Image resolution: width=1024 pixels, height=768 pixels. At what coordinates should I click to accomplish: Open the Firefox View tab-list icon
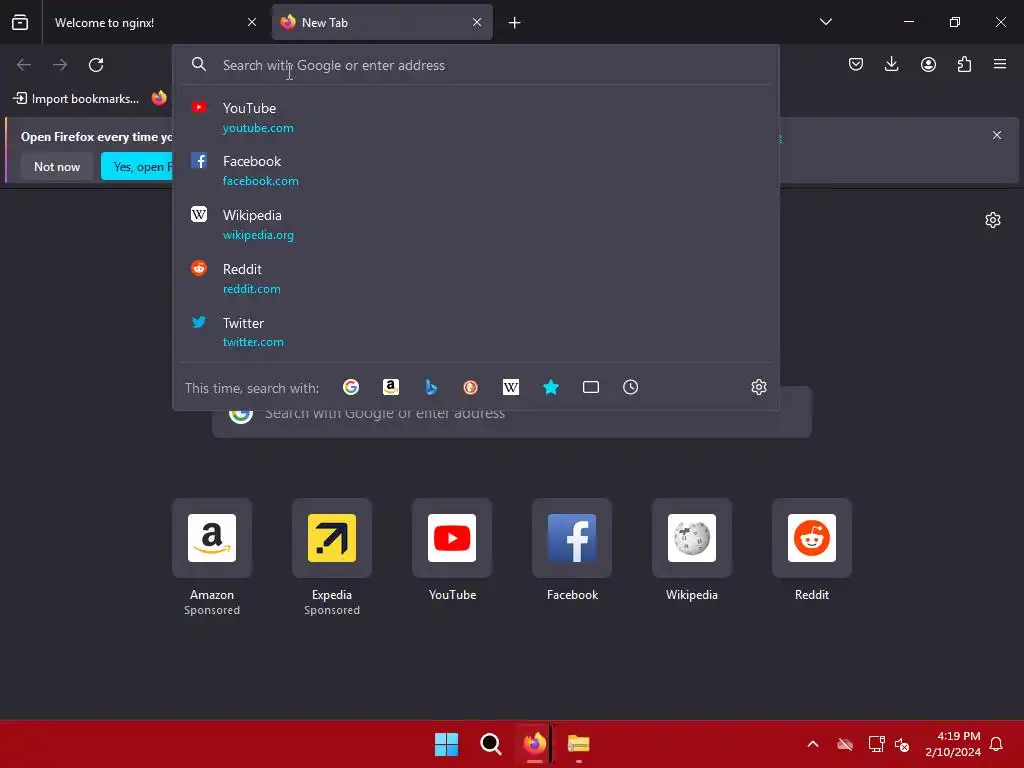pyautogui.click(x=20, y=22)
